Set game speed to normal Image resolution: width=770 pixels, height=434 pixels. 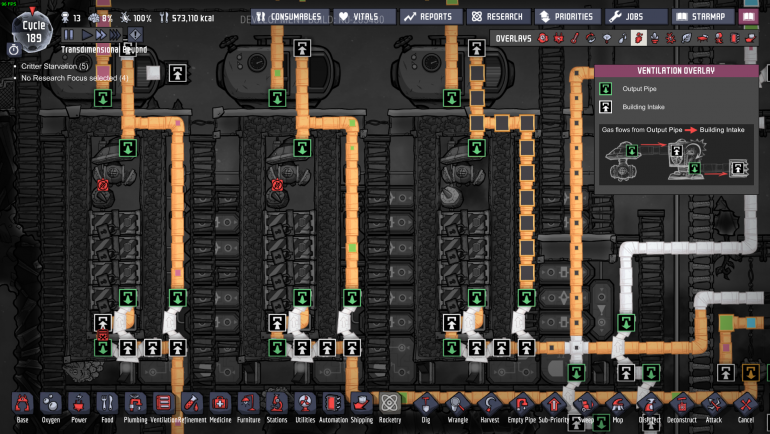pyautogui.click(x=86, y=34)
